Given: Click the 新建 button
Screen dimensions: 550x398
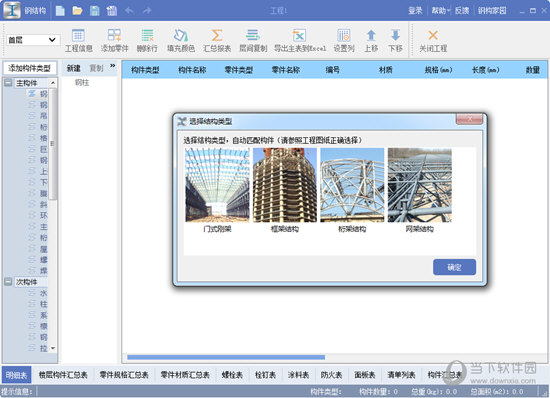Looking at the screenshot, I should point(74,68).
